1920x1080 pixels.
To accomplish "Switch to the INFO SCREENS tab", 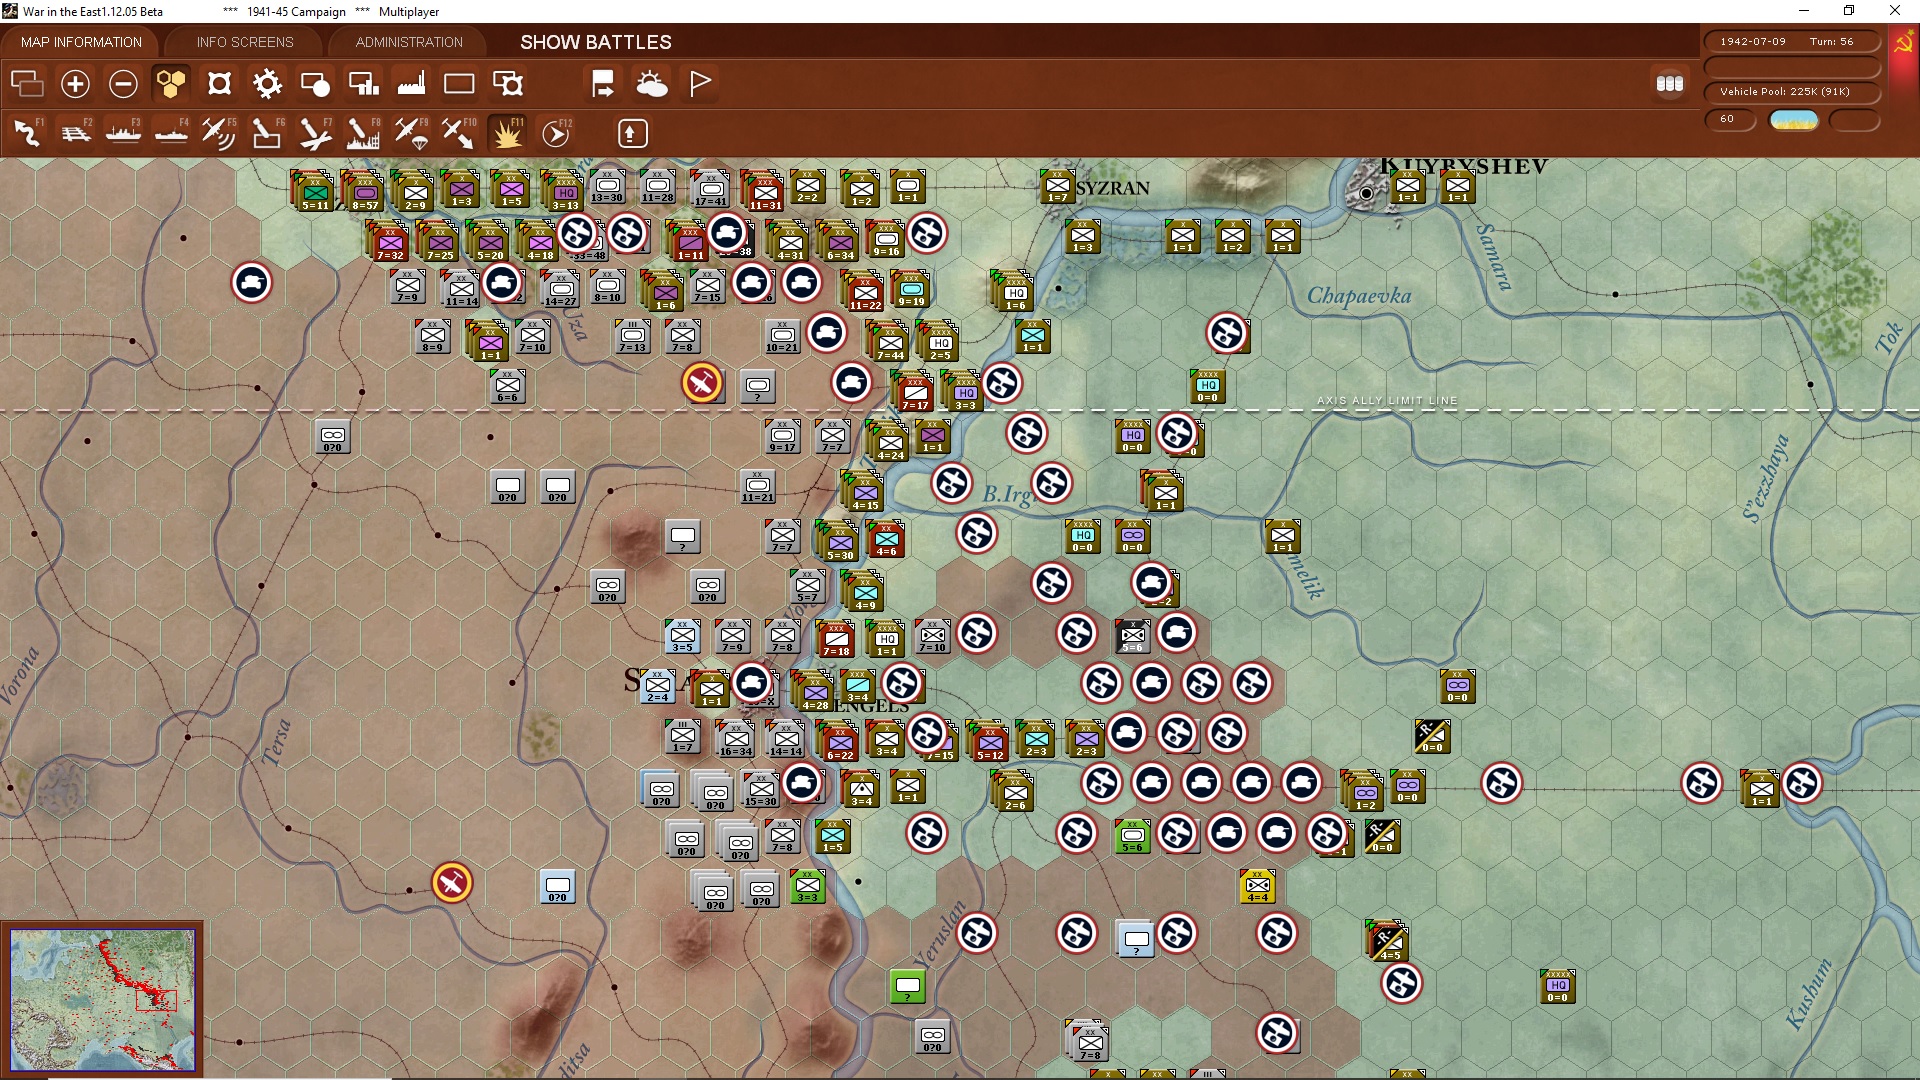I will pos(245,42).
